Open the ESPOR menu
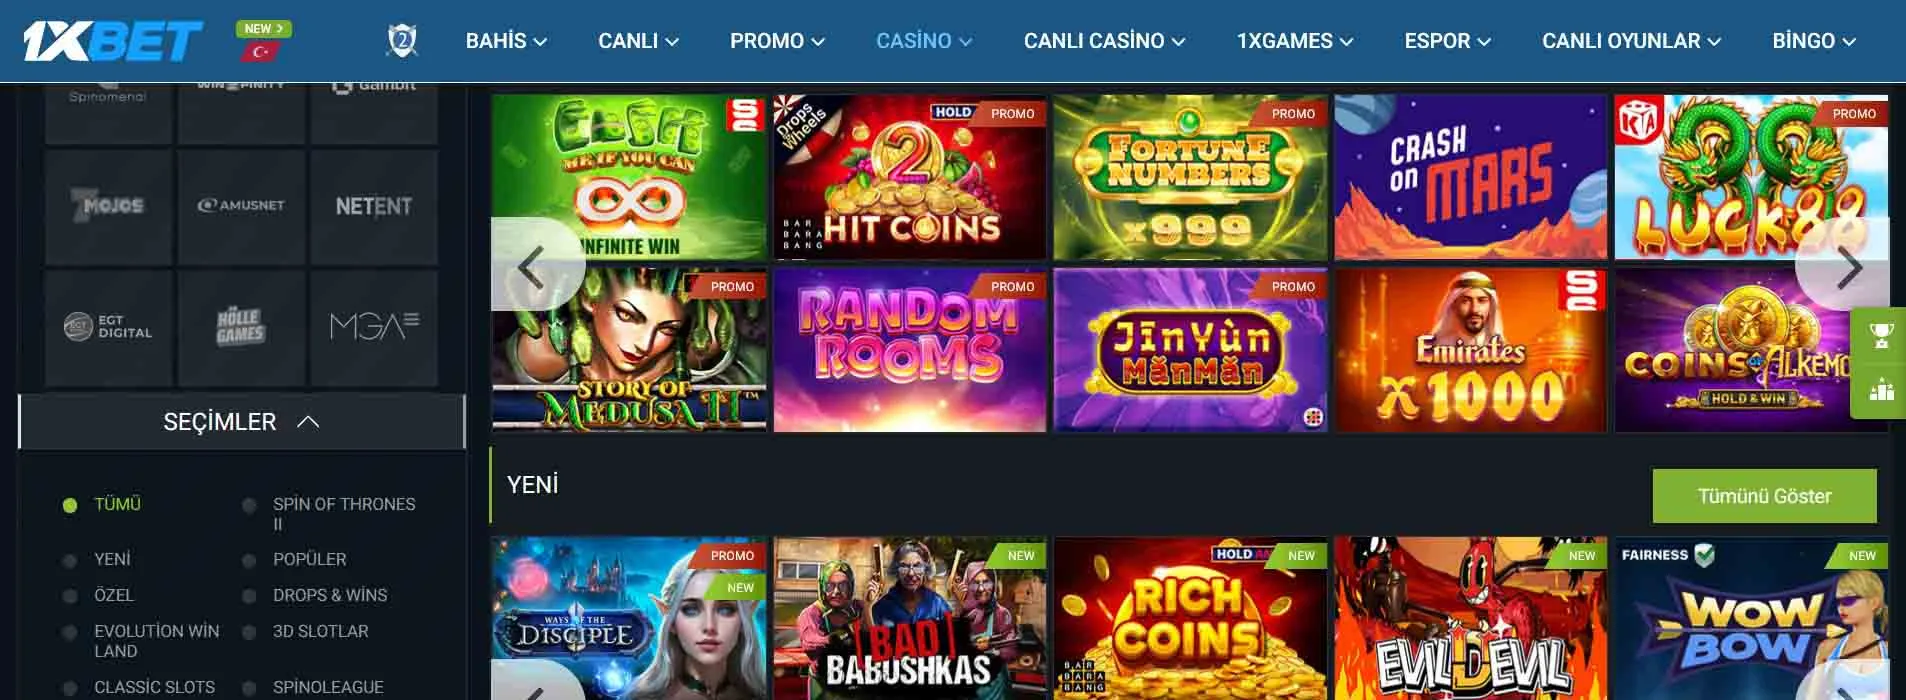 pos(1447,41)
